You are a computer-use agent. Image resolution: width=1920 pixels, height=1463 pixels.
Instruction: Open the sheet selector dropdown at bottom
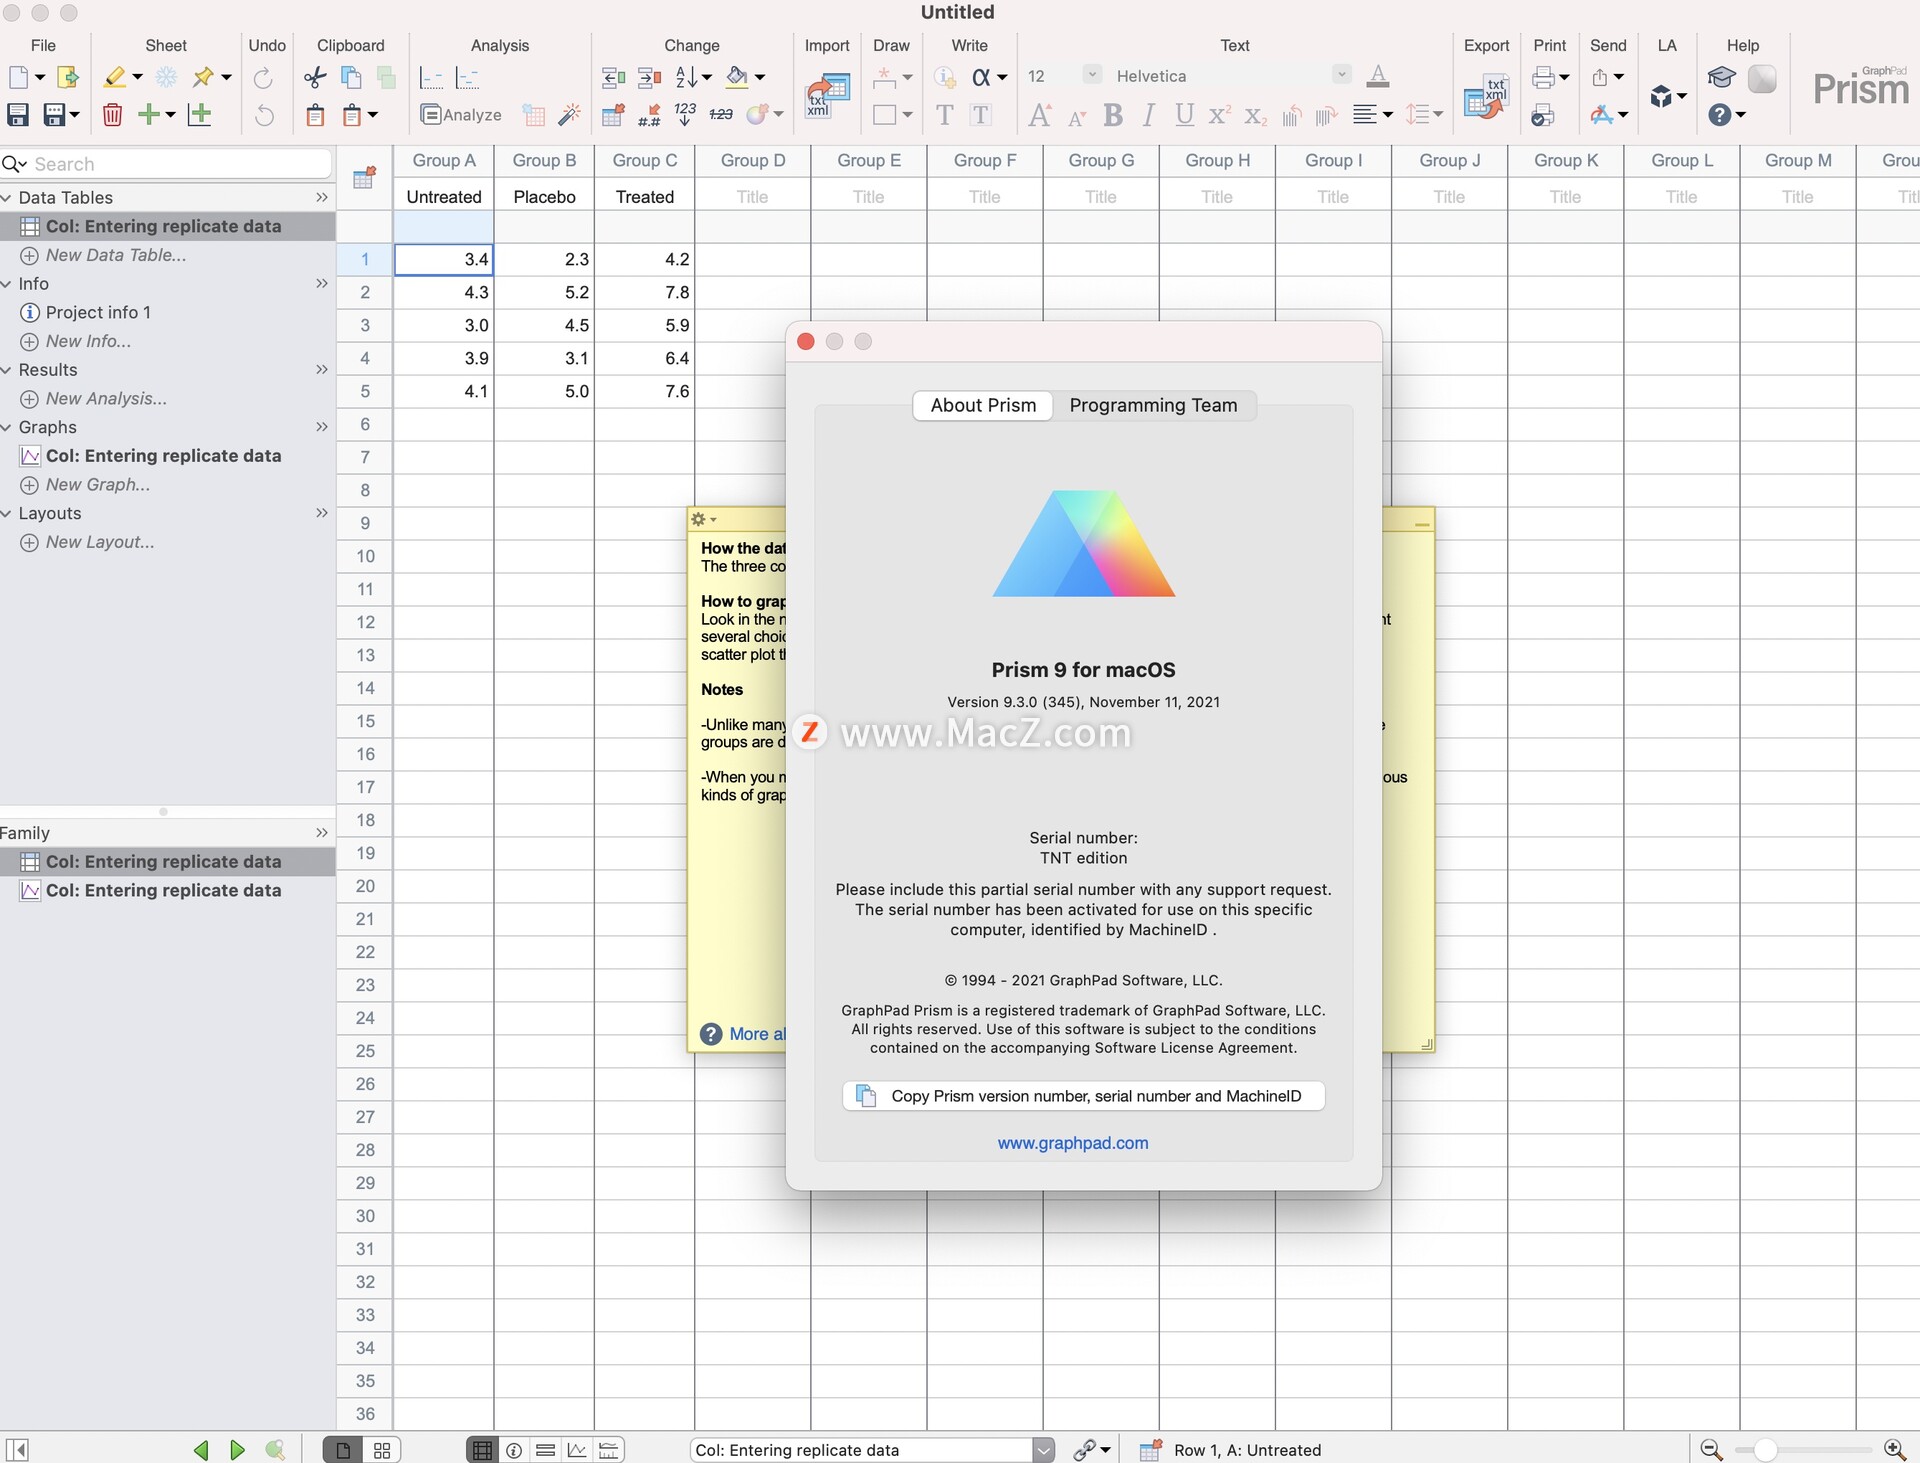1043,1449
